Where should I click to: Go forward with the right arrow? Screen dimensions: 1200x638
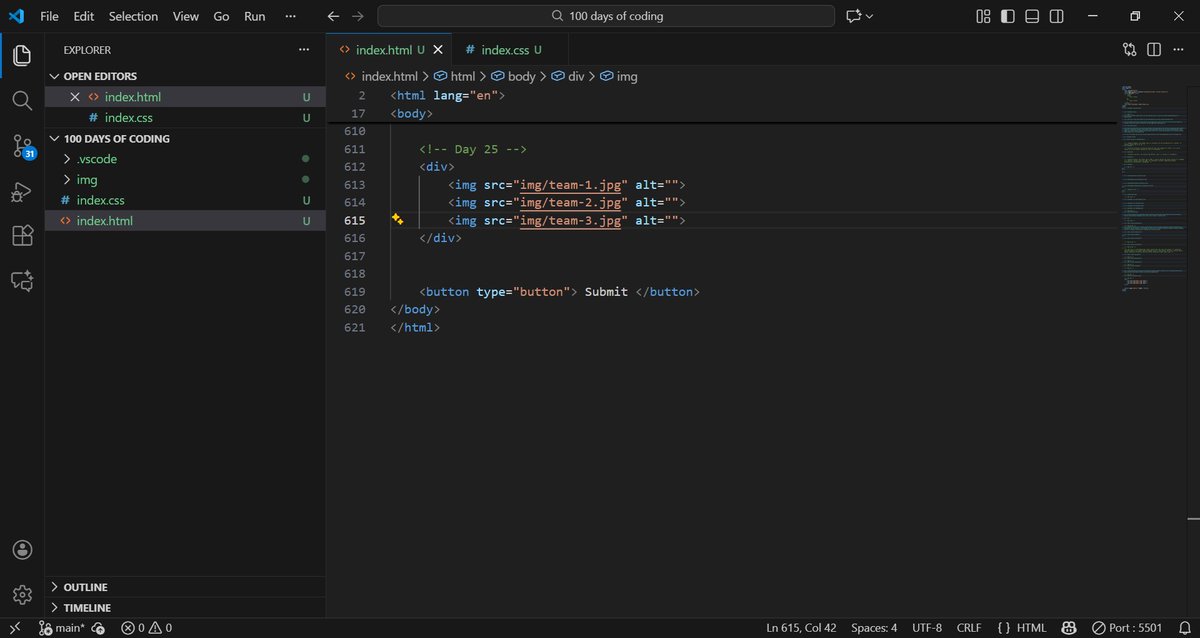[358, 16]
